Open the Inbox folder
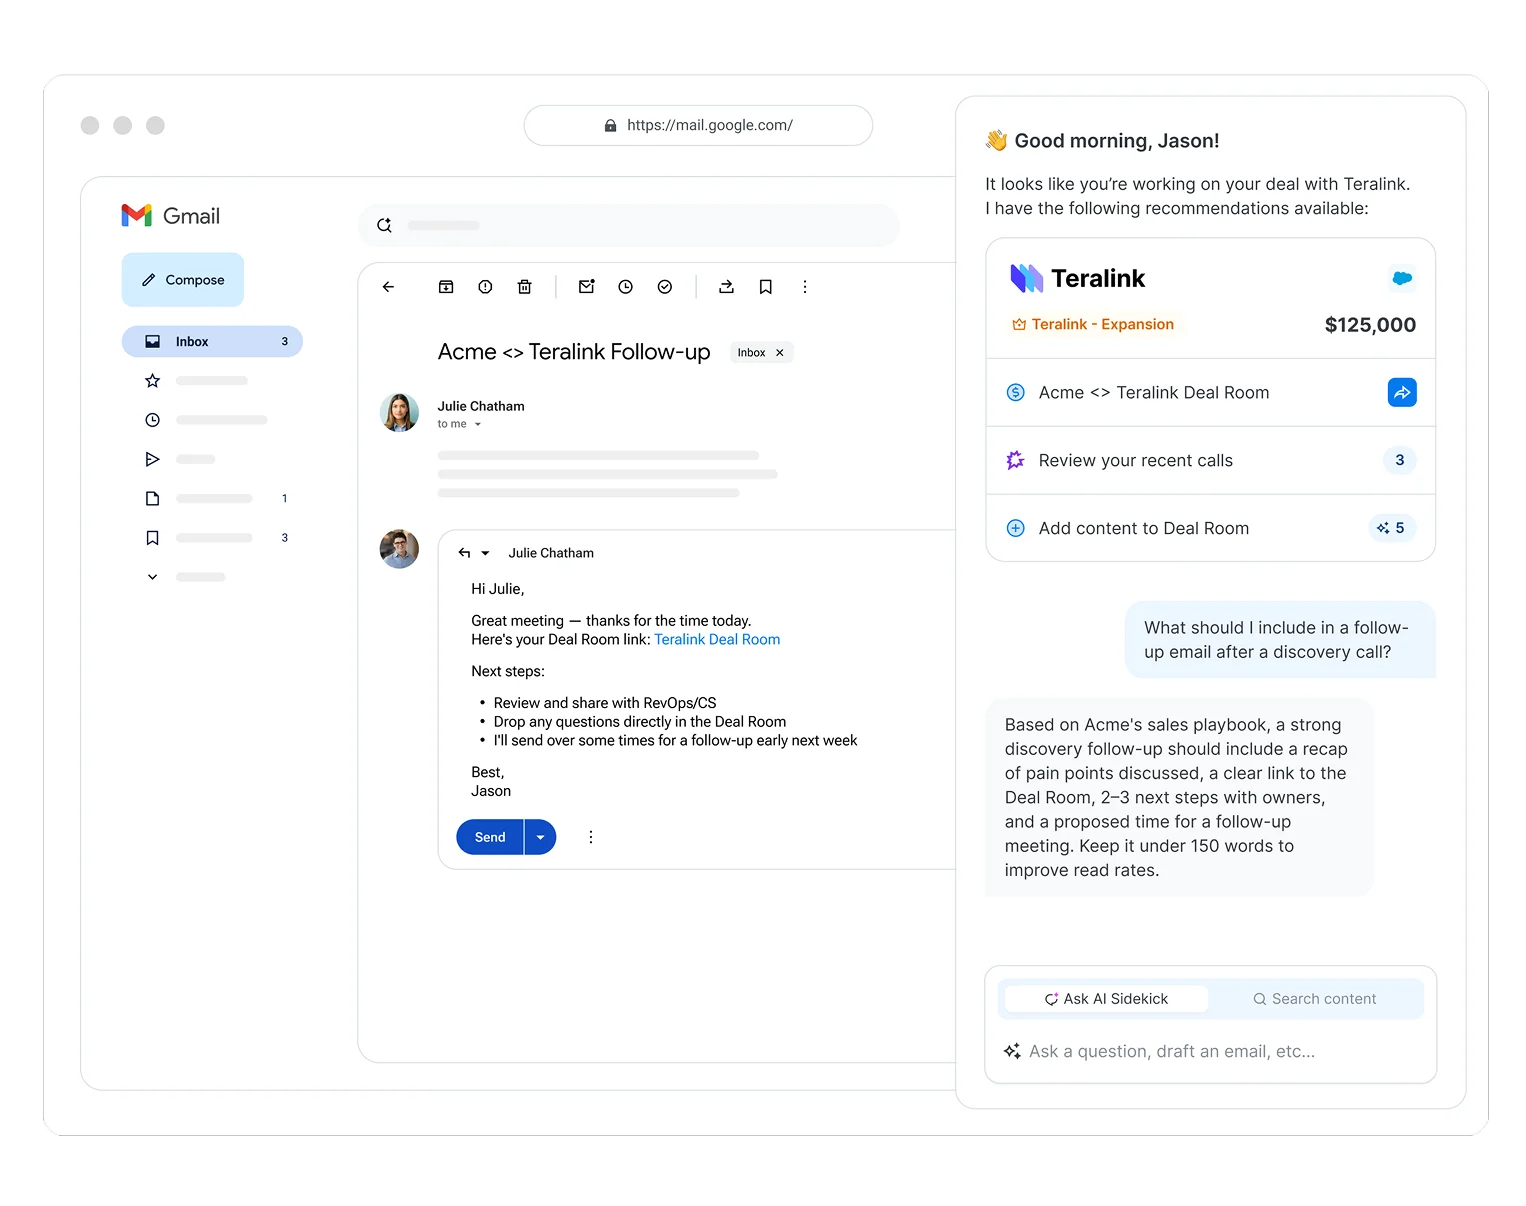The width and height of the screenshot is (1526, 1206). [212, 342]
